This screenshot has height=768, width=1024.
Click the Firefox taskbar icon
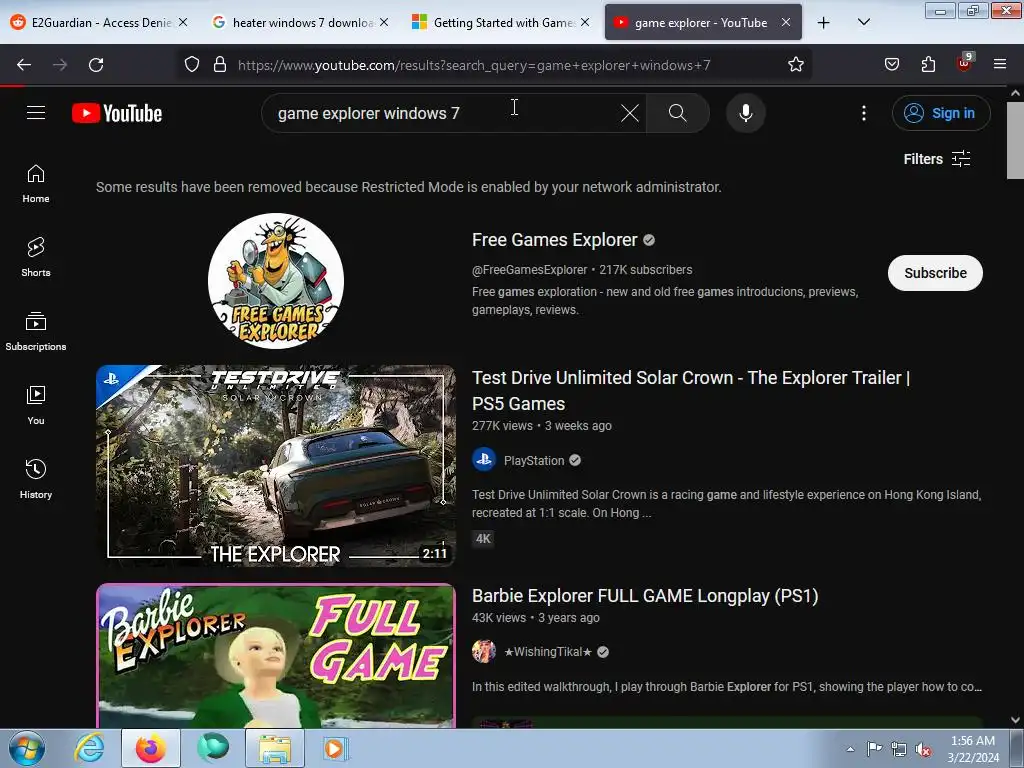click(150, 748)
